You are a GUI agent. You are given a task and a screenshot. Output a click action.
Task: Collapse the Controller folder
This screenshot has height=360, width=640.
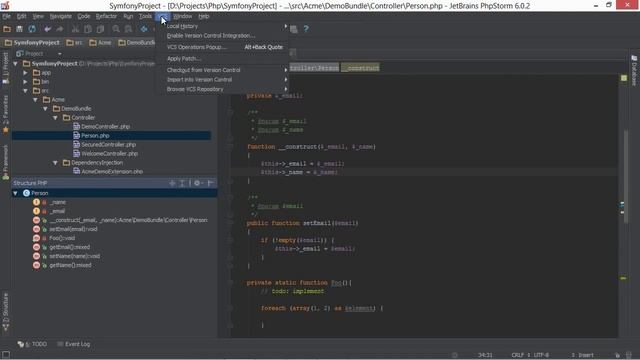(55, 118)
